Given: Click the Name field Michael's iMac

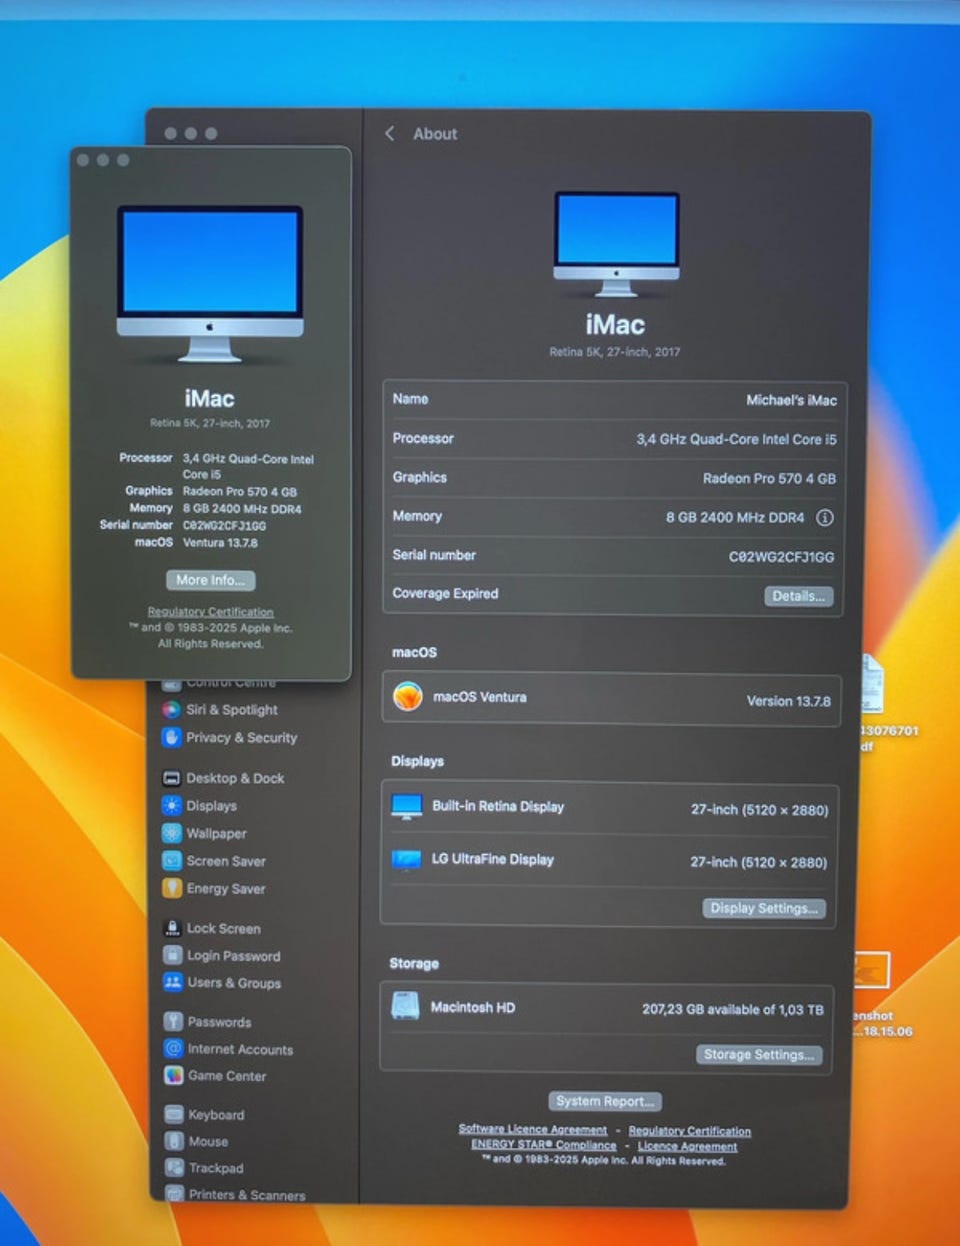Looking at the screenshot, I should (792, 400).
